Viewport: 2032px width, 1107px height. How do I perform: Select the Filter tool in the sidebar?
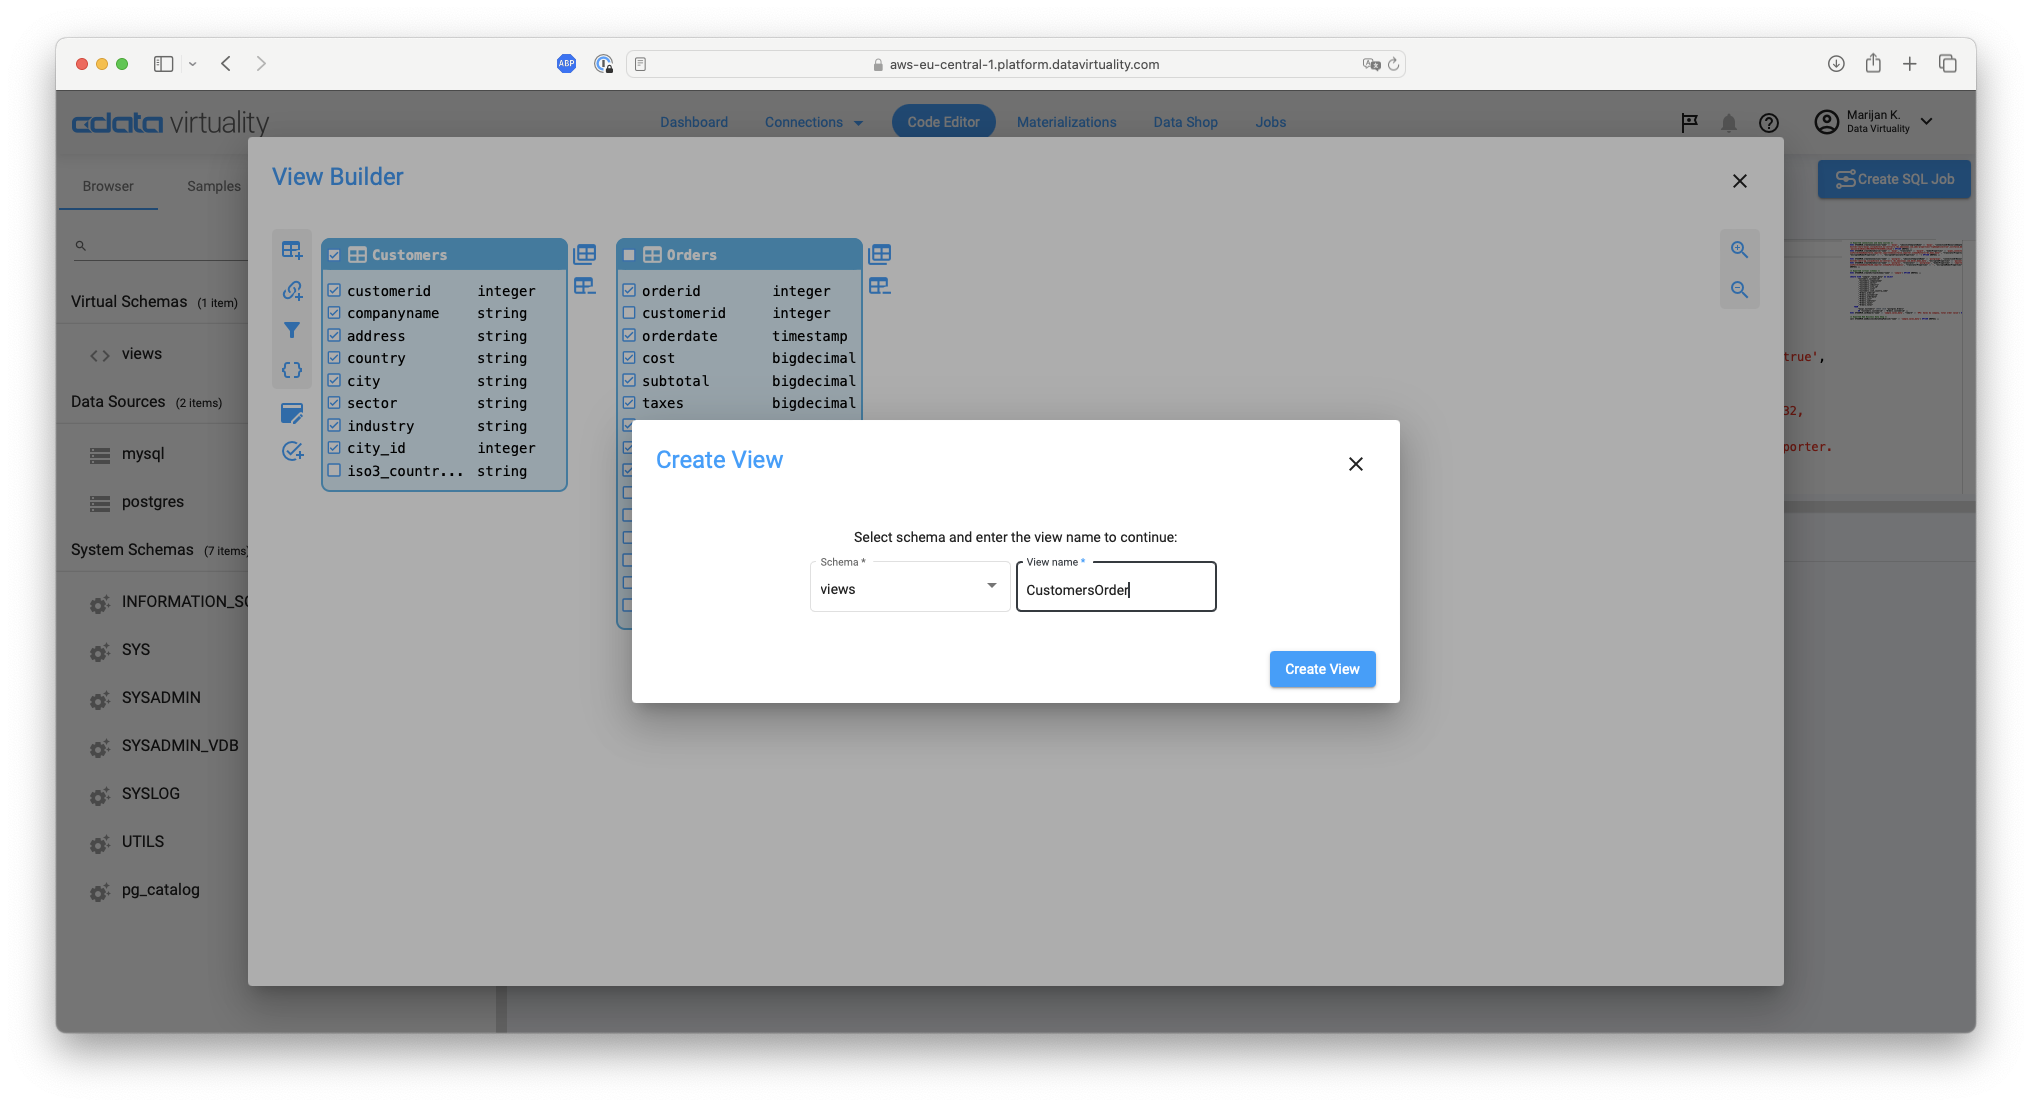point(292,330)
